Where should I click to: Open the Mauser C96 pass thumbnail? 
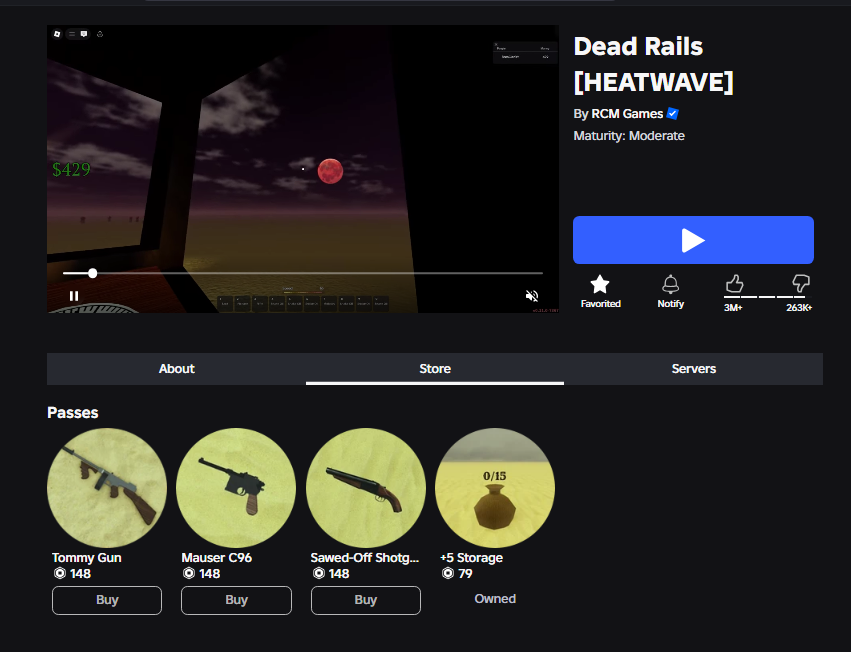pyautogui.click(x=236, y=488)
